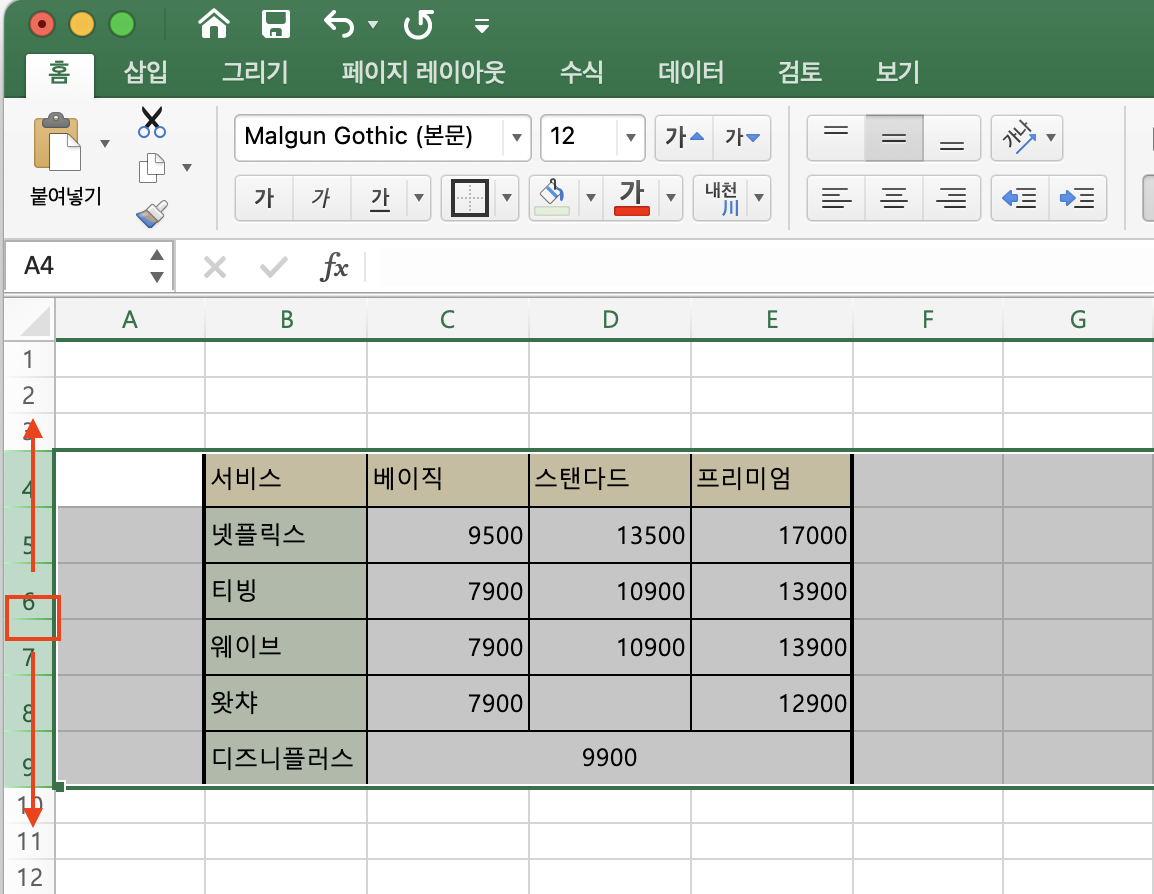The height and width of the screenshot is (894, 1154).
Task: Apply cell borders with the border icon
Action: (470, 198)
